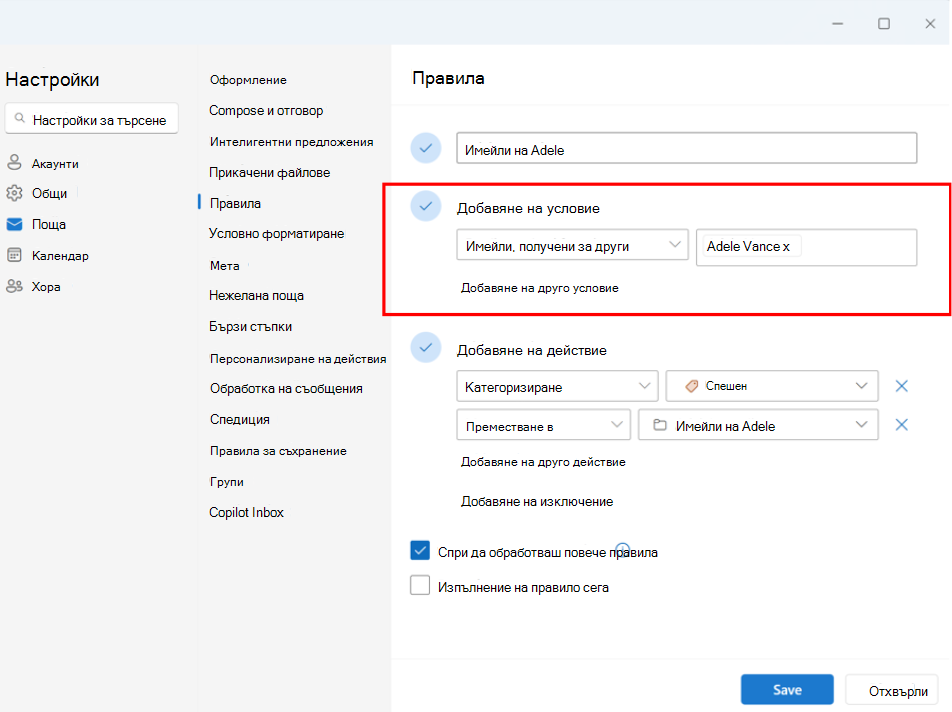Open Следиция settings page
The width and height of the screenshot is (952, 712).
(x=240, y=419)
